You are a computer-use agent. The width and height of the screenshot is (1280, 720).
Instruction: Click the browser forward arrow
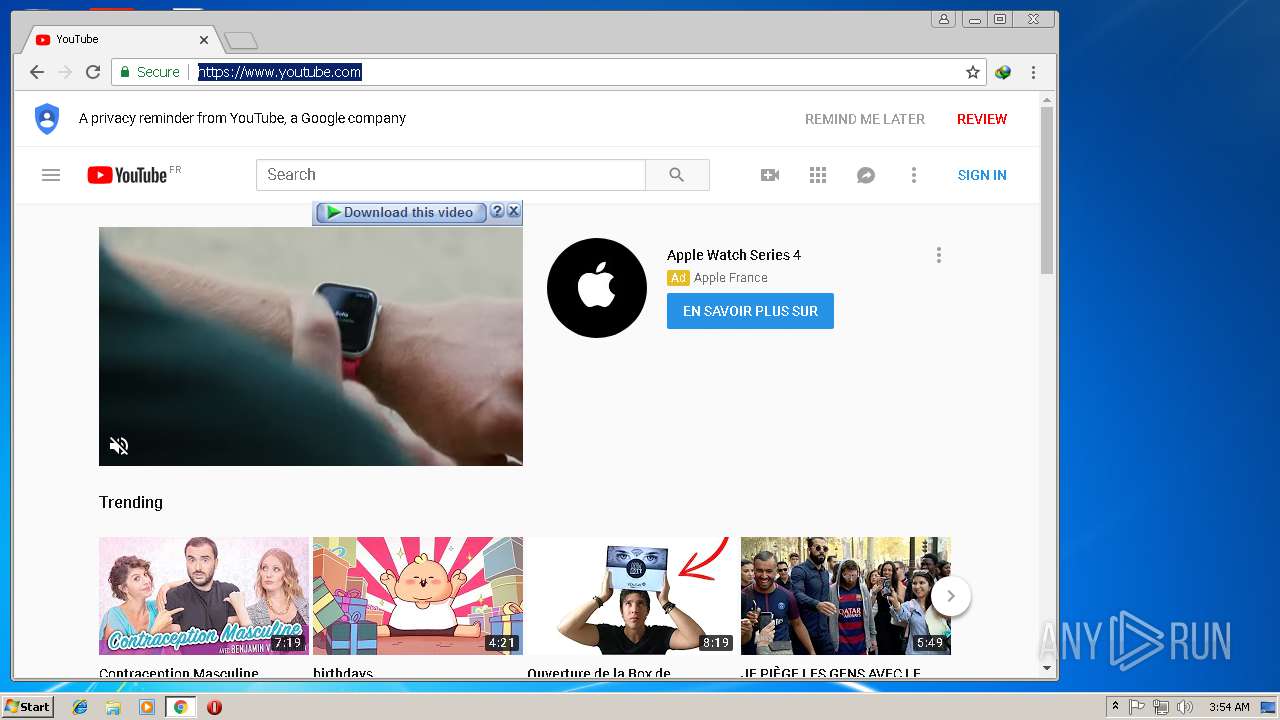click(x=65, y=72)
